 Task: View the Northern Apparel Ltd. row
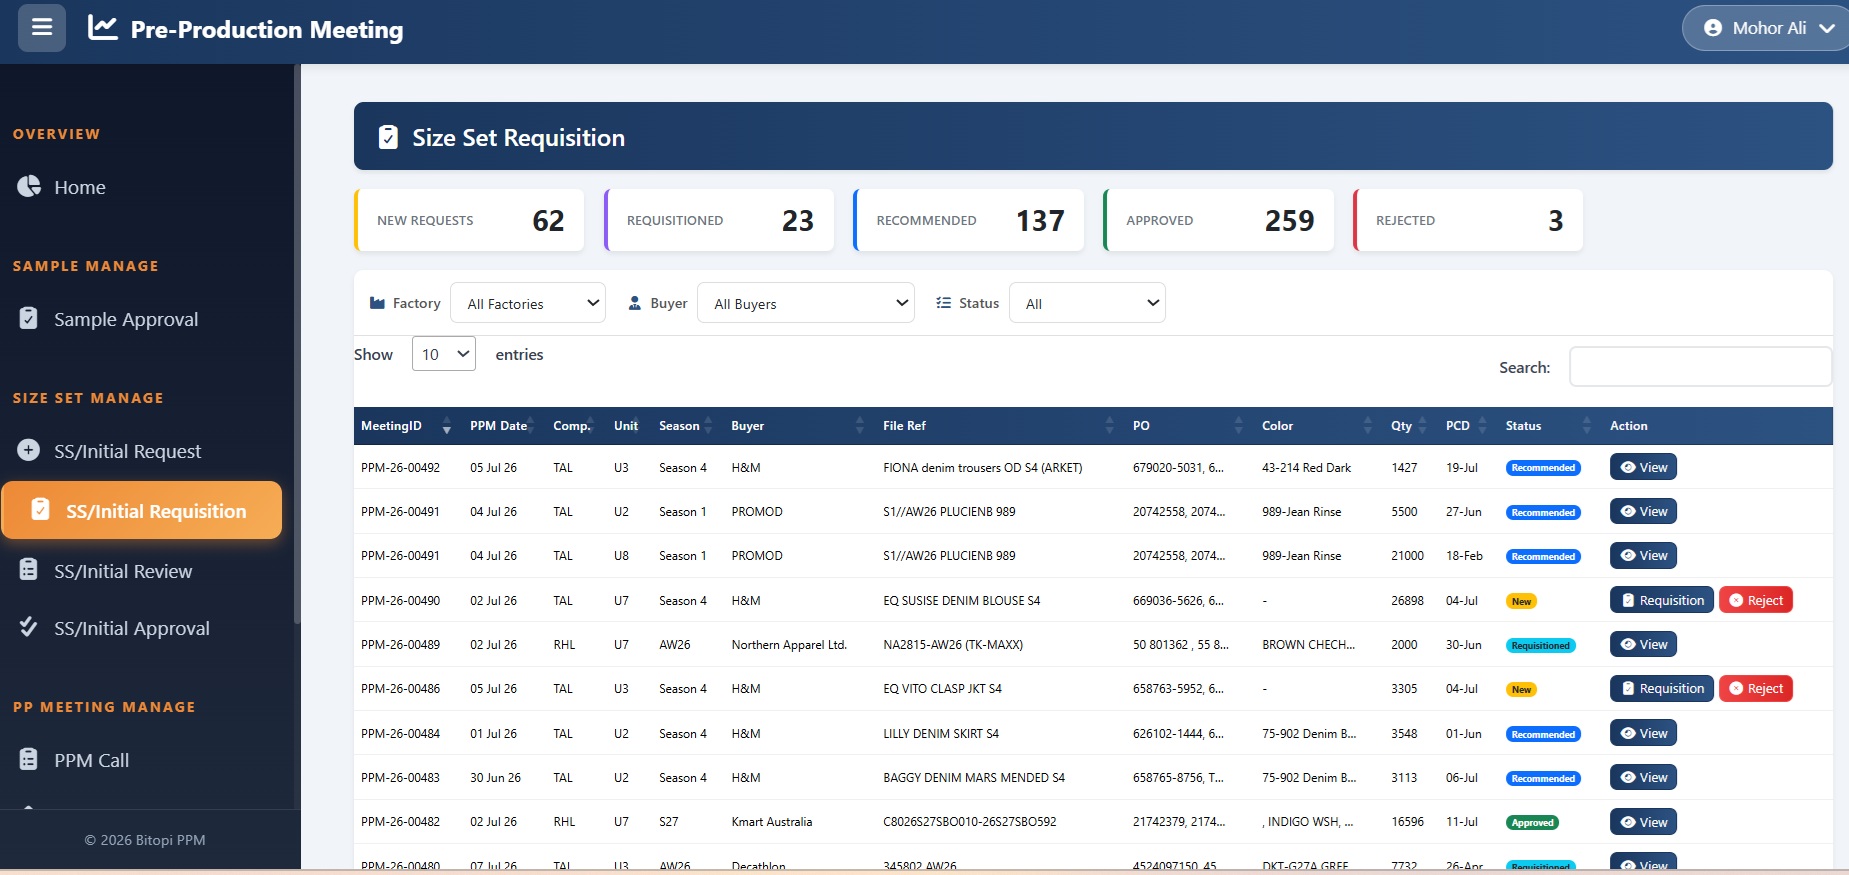(x=1643, y=644)
